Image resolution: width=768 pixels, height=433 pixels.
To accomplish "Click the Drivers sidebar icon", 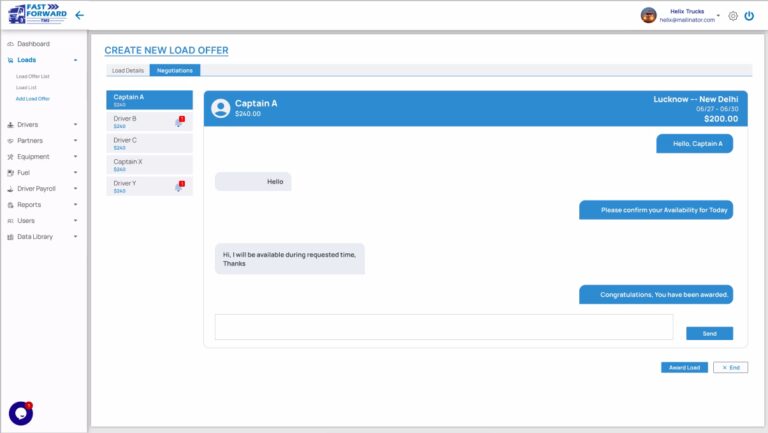I will [x=10, y=125].
